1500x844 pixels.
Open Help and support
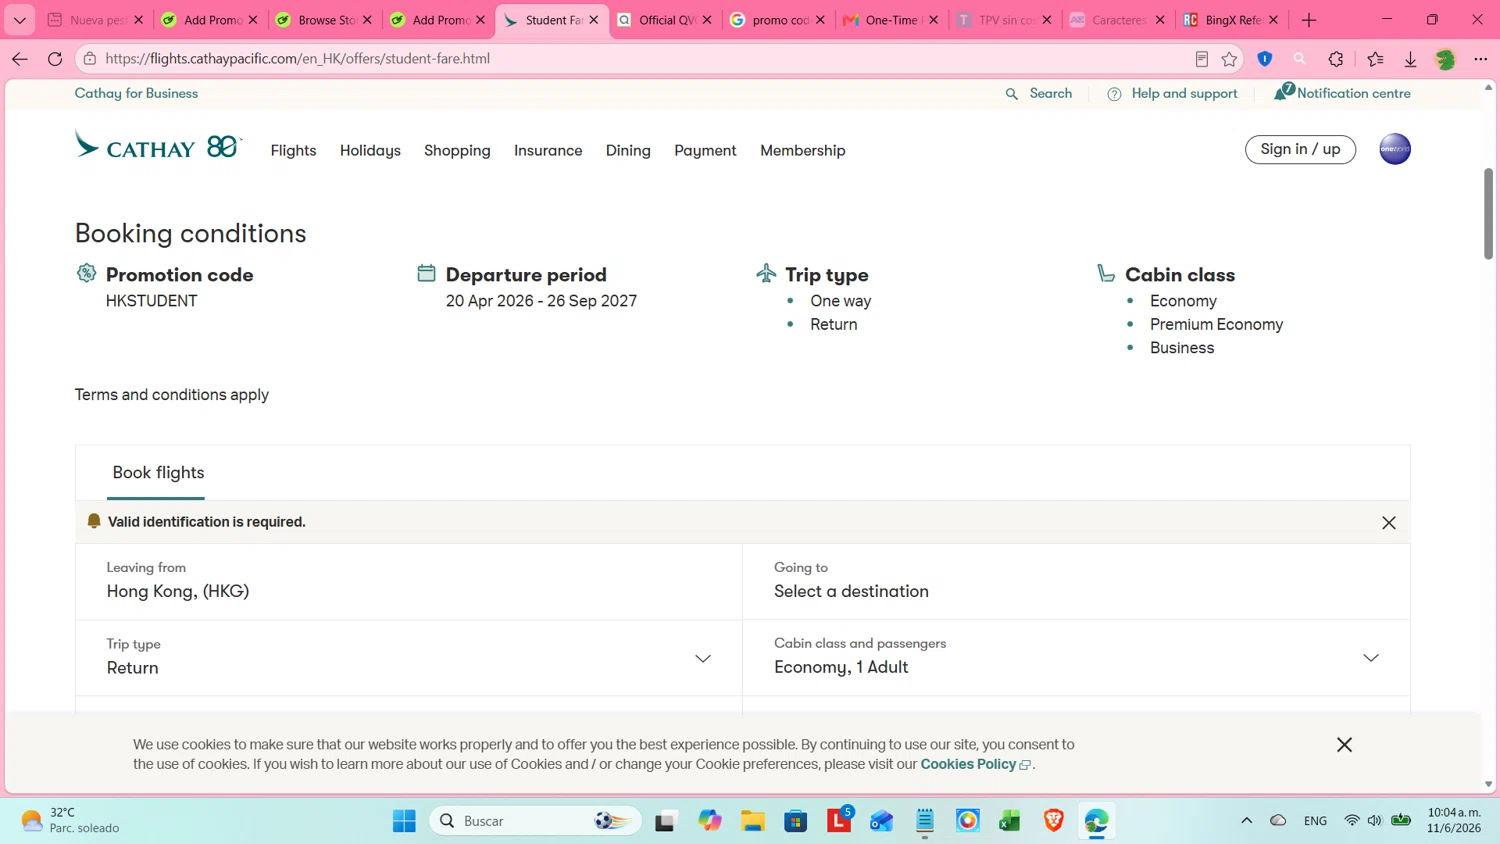tap(1172, 93)
